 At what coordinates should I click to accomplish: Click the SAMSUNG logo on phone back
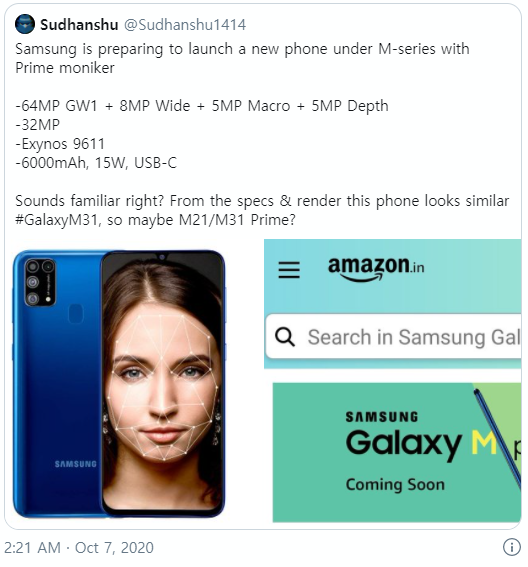click(x=76, y=464)
